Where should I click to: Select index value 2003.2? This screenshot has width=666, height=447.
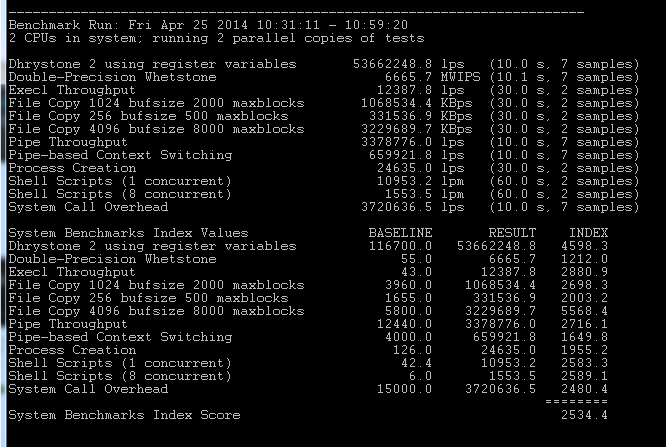(584, 298)
